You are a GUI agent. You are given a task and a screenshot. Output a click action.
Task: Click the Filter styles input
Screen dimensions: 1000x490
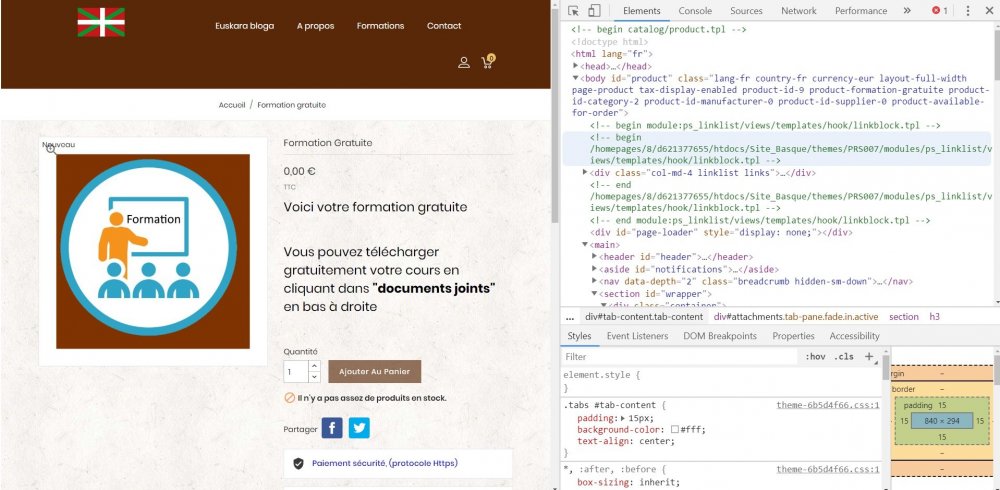point(680,357)
